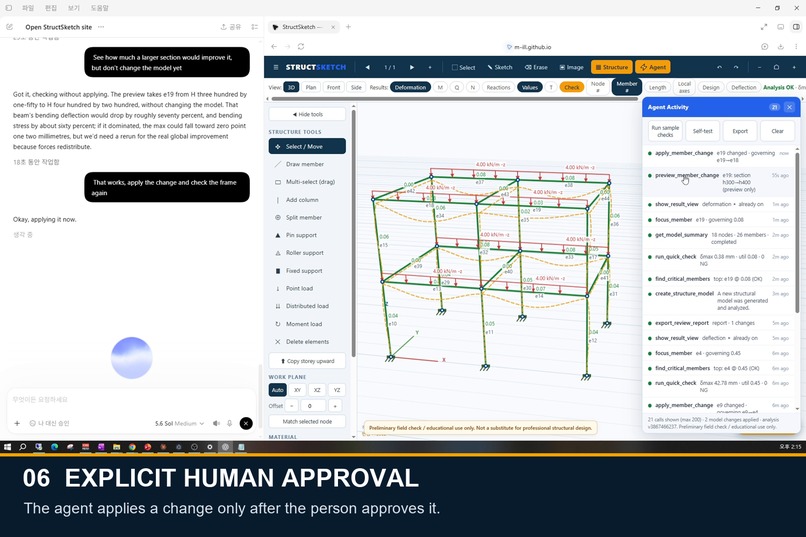Redo the last action
The height and width of the screenshot is (537, 806).
click(x=736, y=67)
